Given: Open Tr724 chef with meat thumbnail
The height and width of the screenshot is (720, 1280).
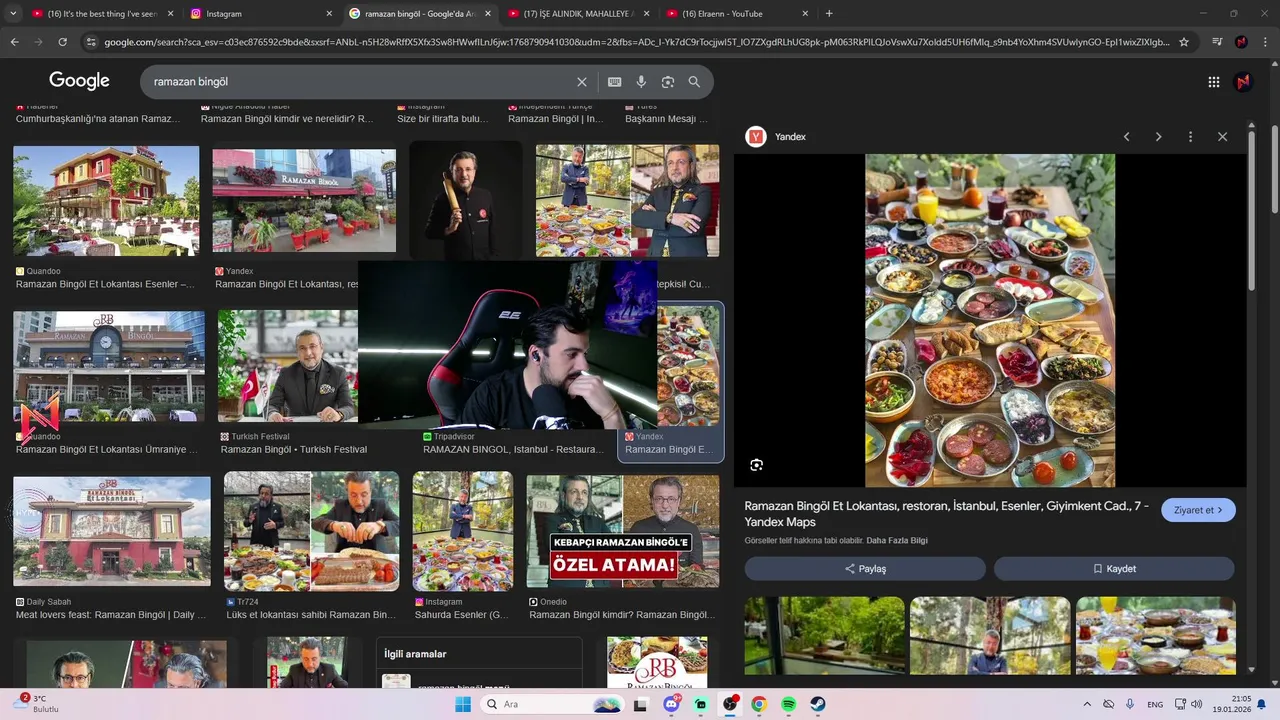Looking at the screenshot, I should (311, 531).
